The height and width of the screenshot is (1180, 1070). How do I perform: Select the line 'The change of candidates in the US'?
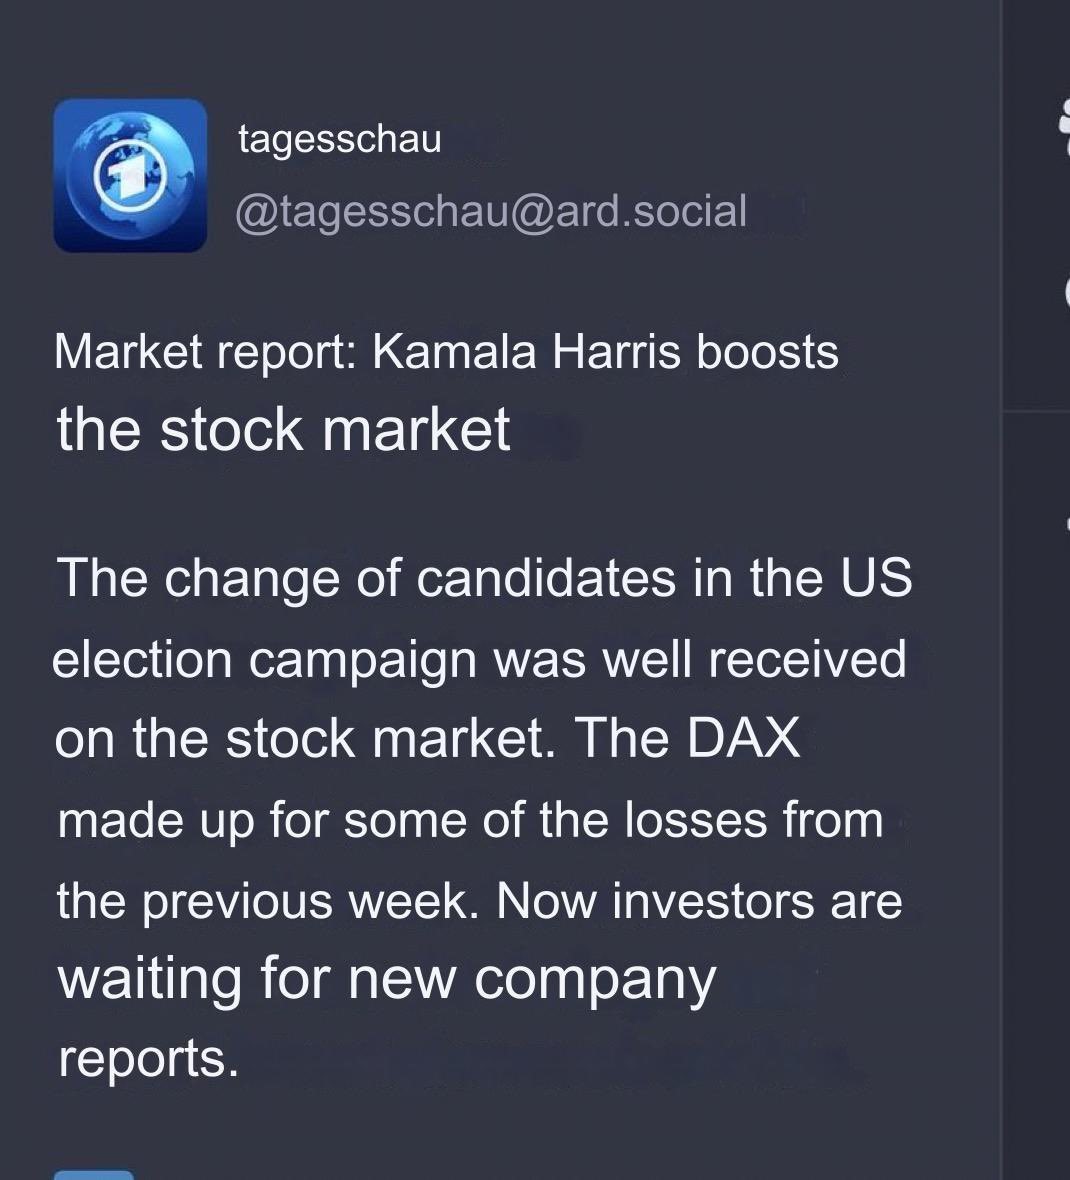484,578
